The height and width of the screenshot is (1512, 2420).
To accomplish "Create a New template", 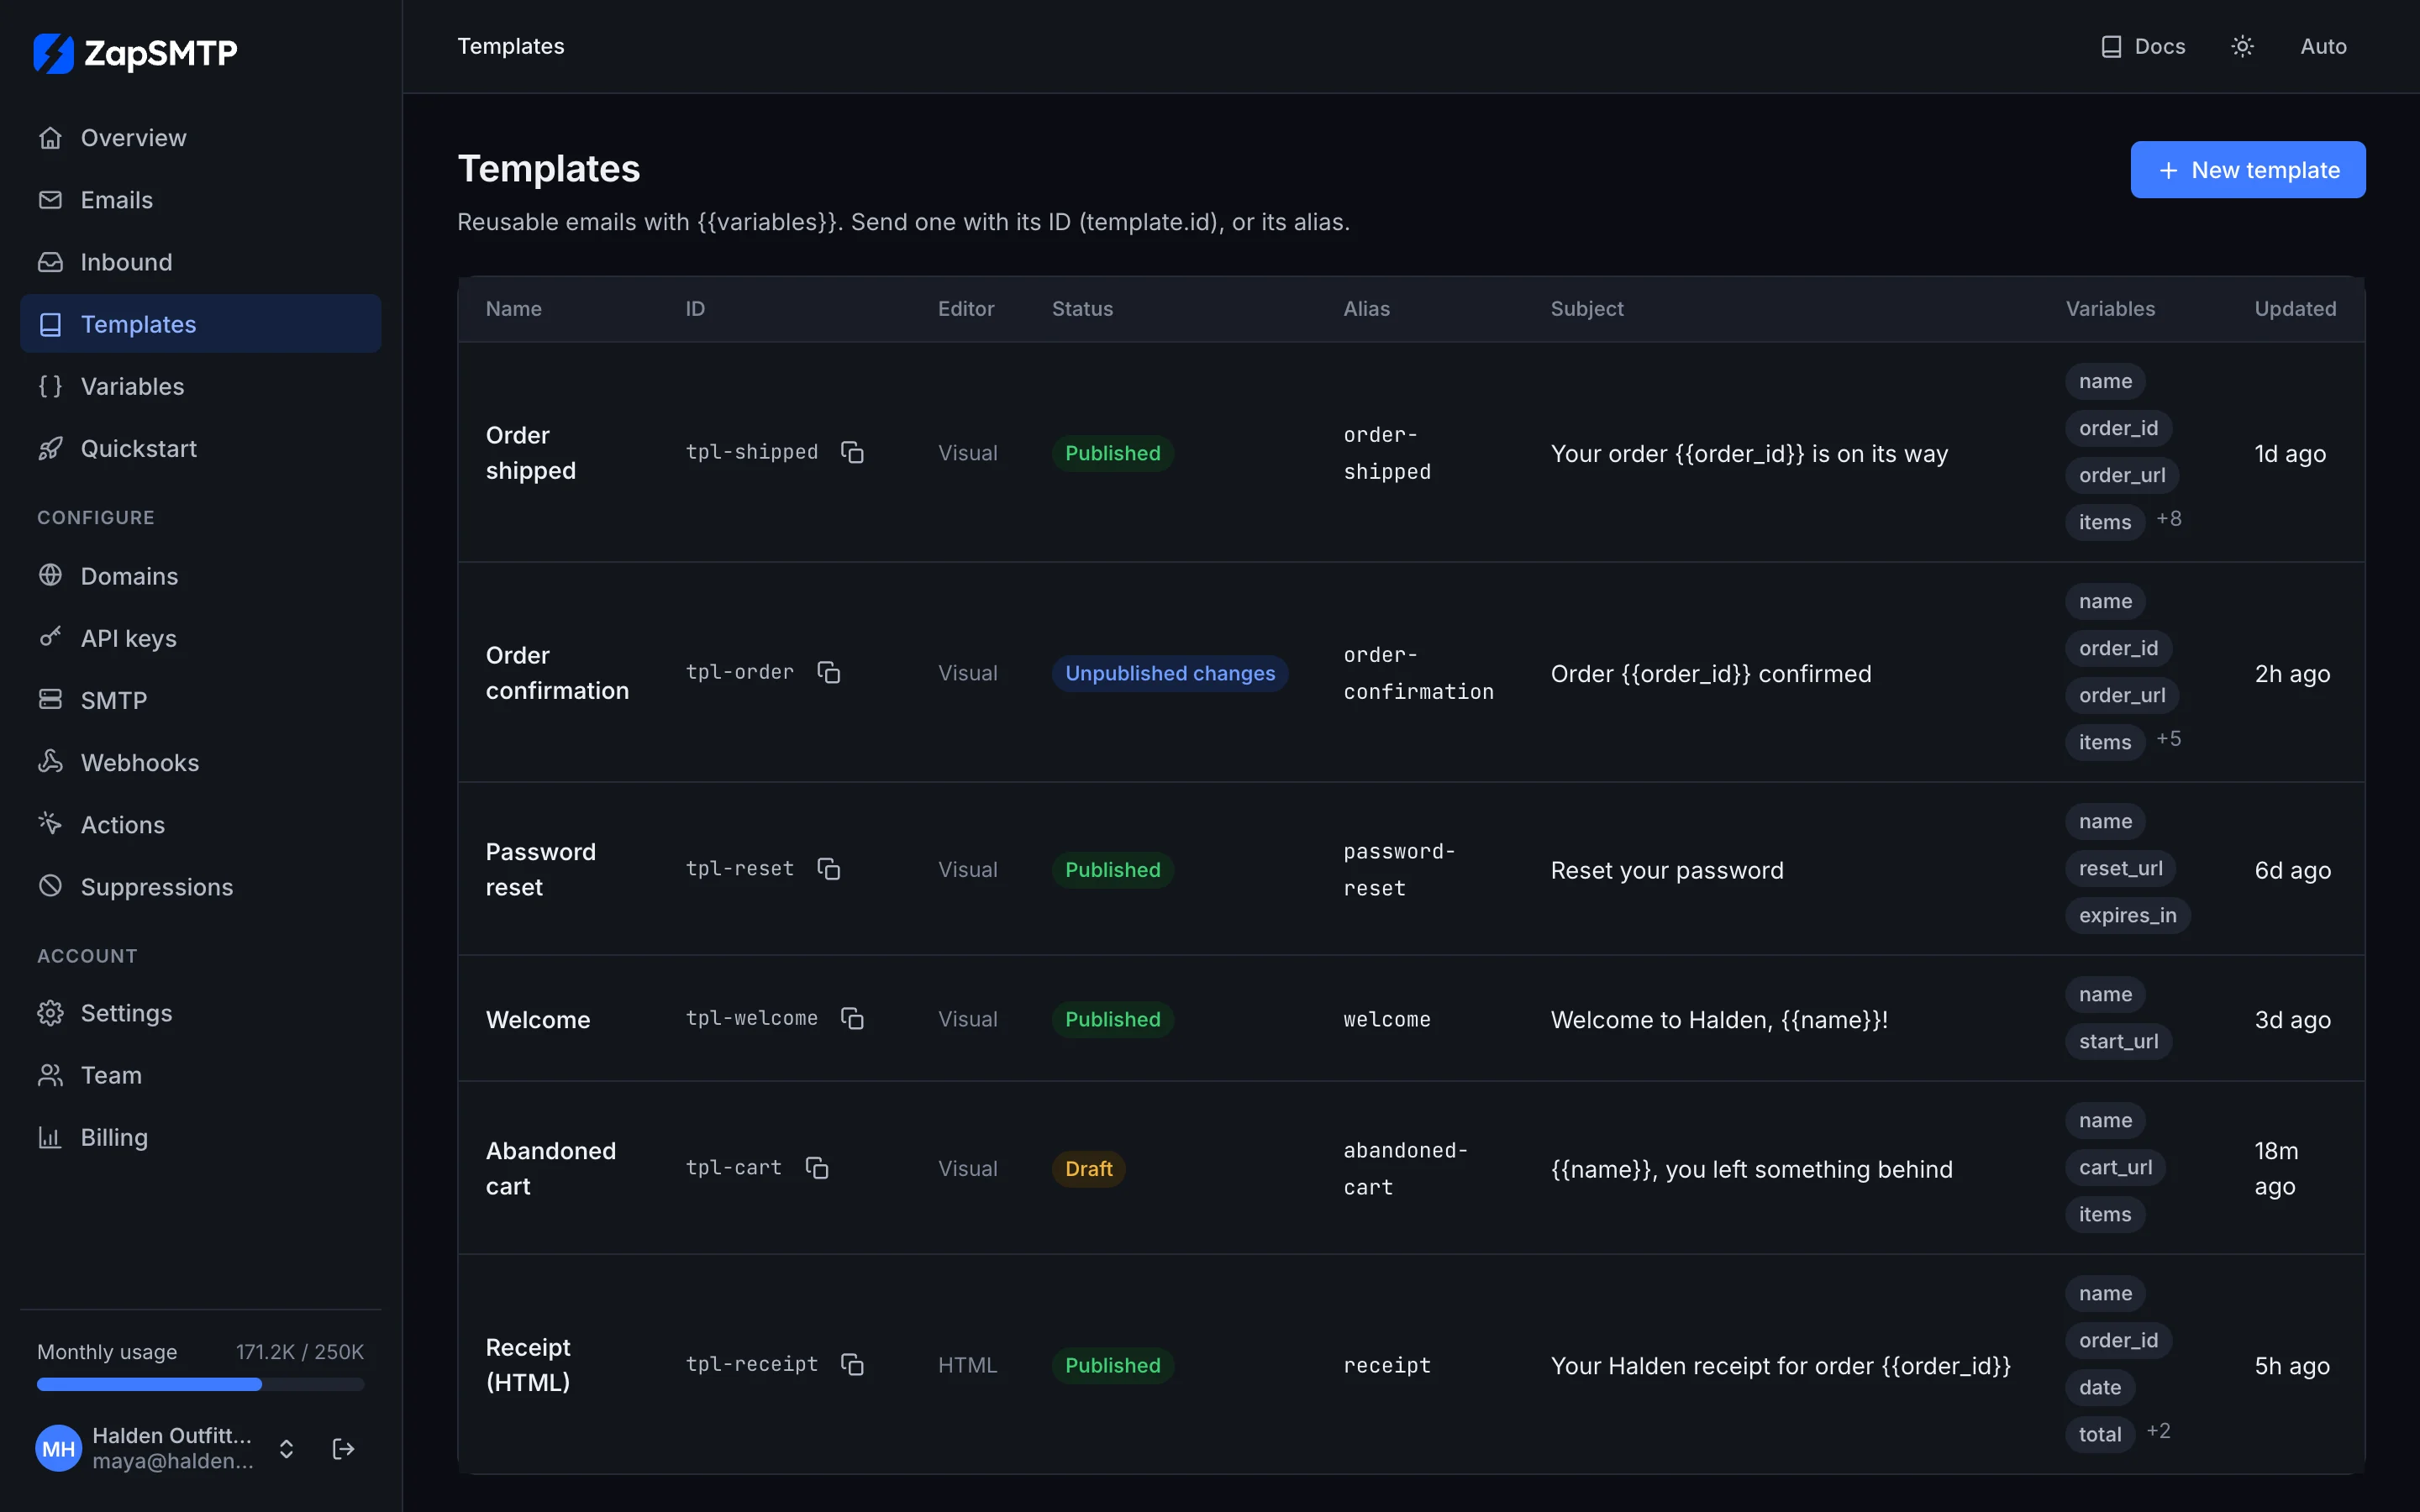I will point(2247,170).
